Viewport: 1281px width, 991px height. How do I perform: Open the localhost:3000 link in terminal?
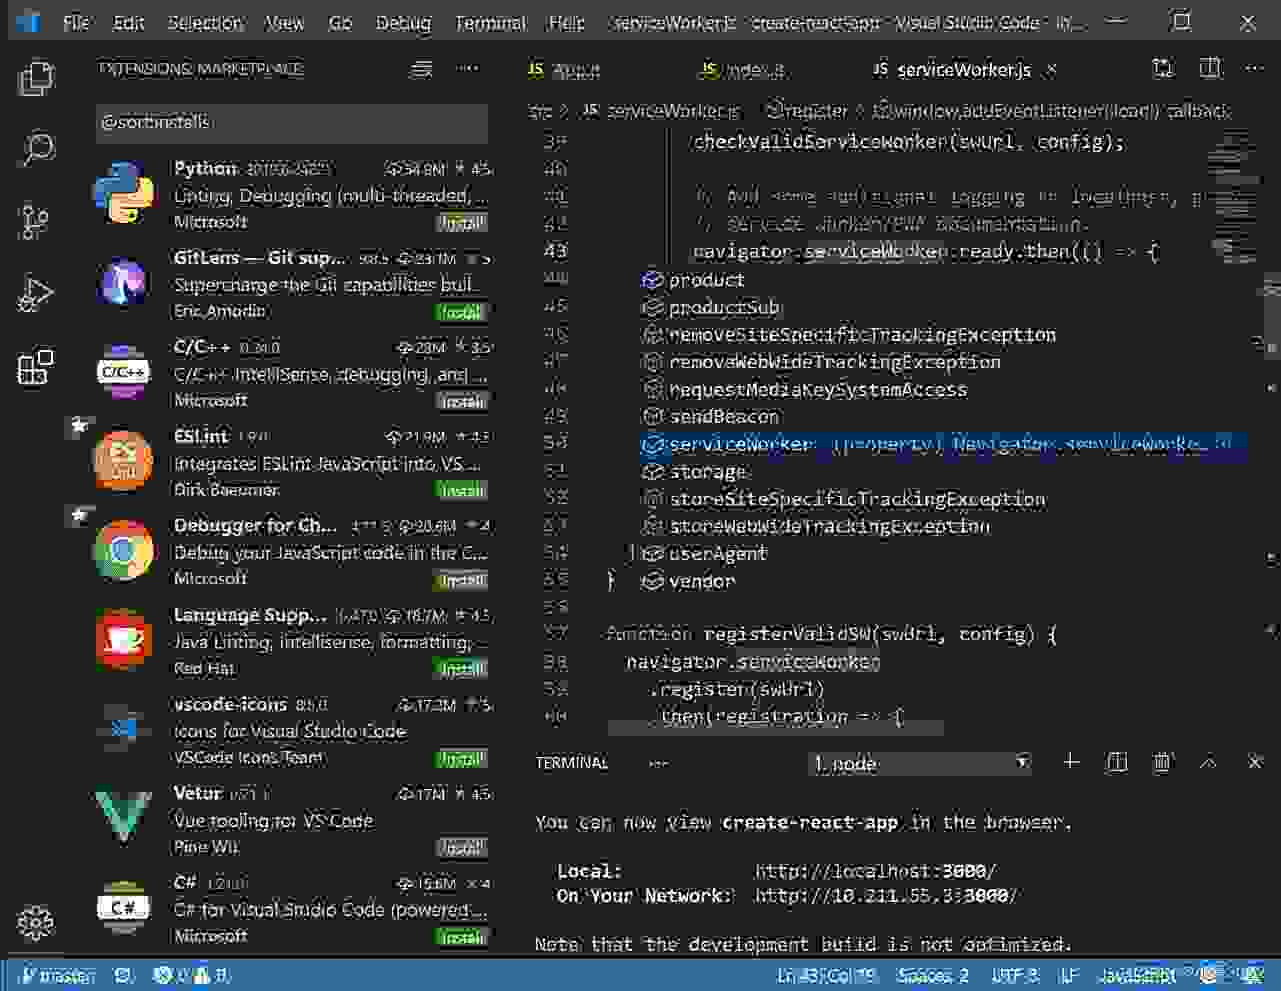pos(876,871)
